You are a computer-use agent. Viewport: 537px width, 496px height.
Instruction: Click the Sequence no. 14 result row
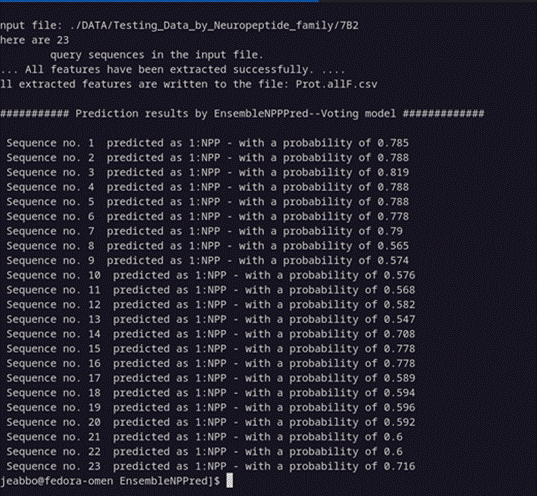211,334
